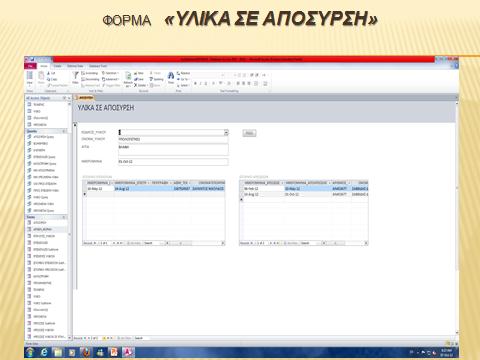
Task: Click the Refresh All icon
Action: pos(128,77)
